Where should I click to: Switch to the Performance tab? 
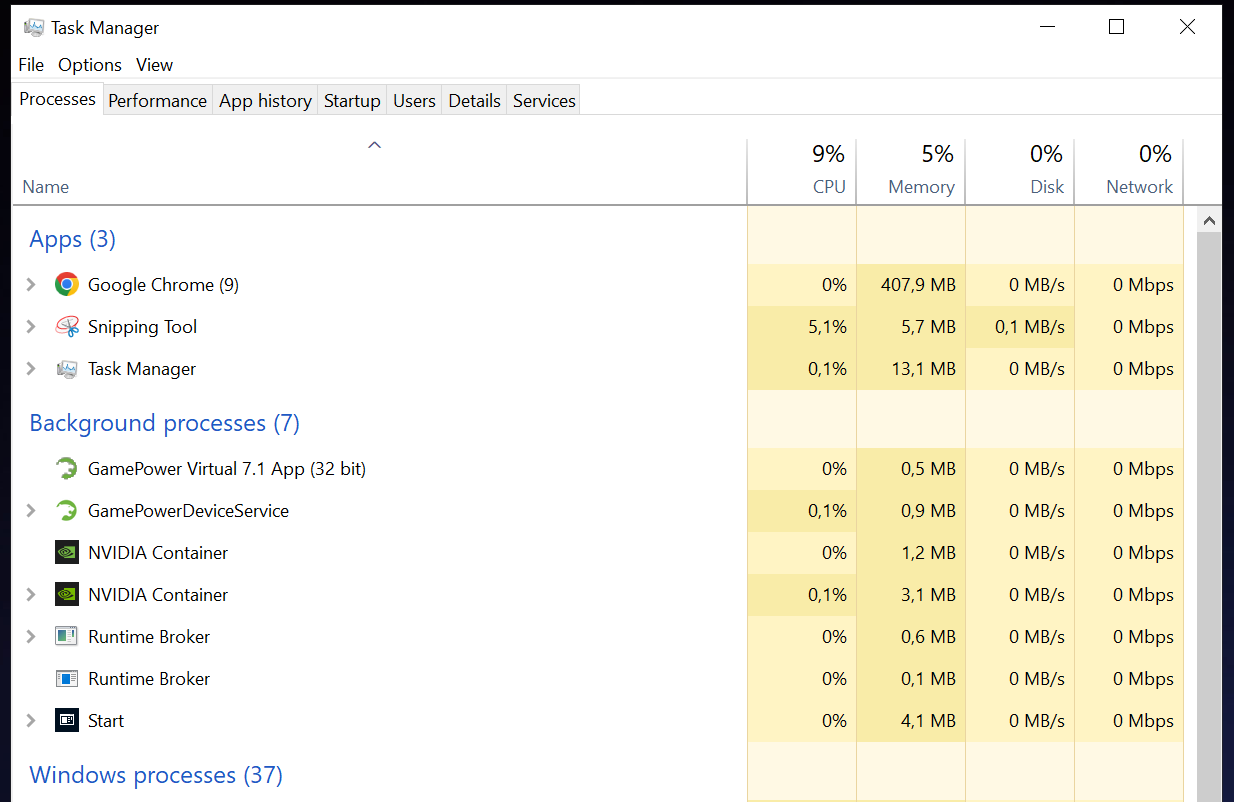(157, 101)
